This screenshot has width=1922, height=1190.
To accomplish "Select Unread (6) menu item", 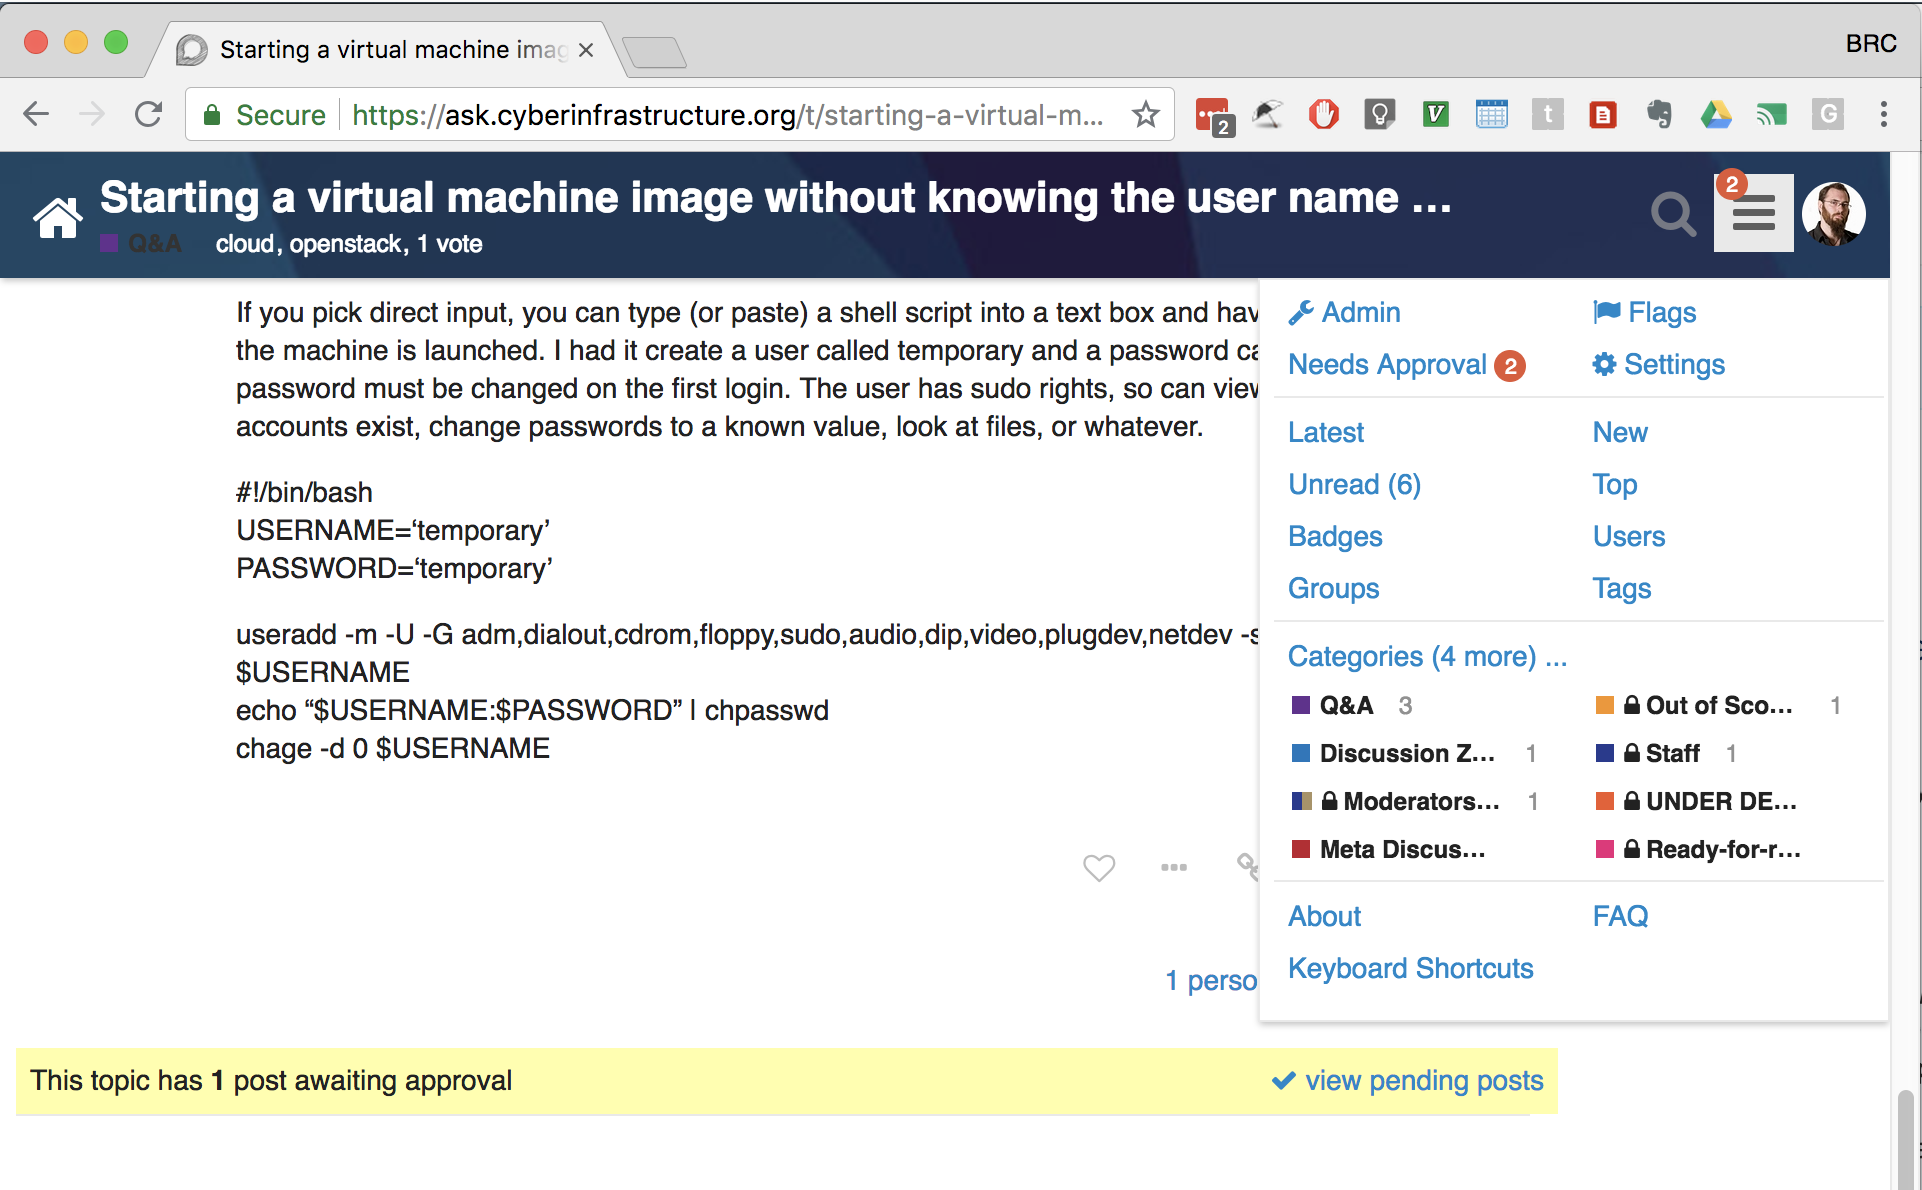I will coord(1354,484).
